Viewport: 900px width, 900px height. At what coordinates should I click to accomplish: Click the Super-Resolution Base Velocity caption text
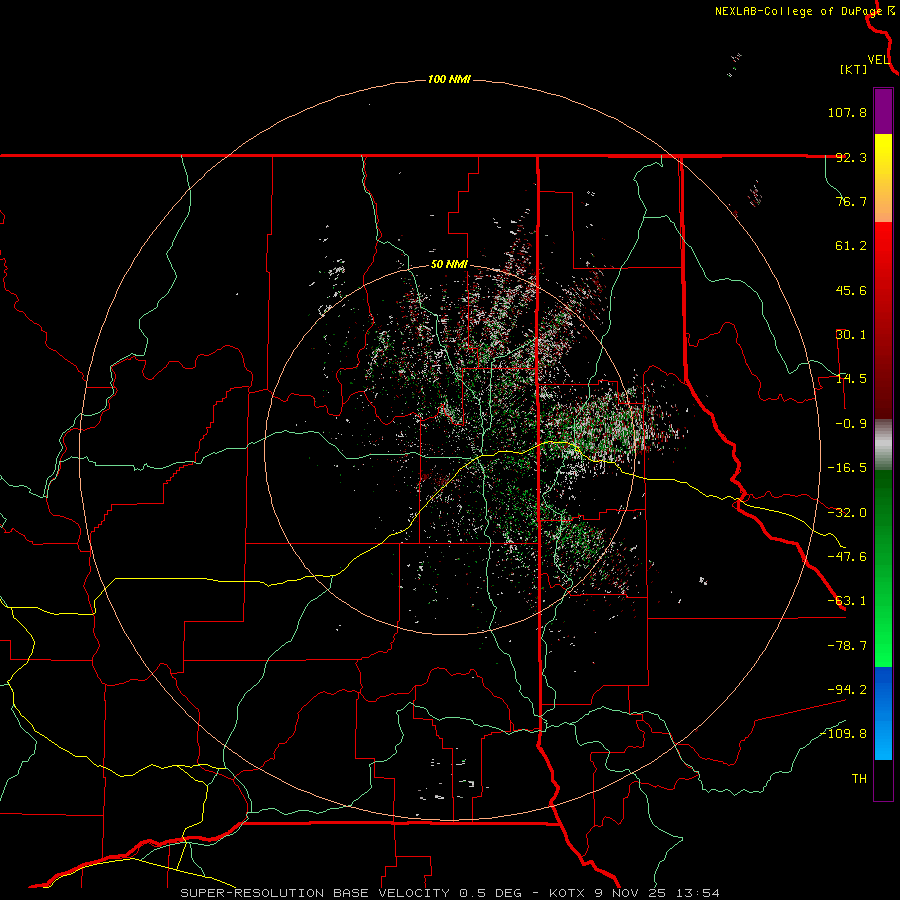point(450,893)
